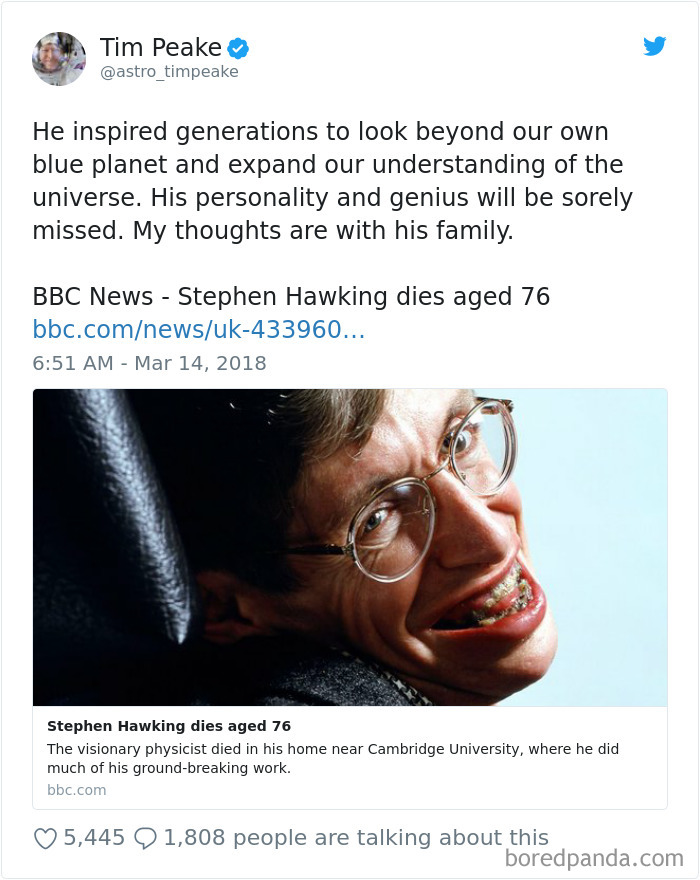The height and width of the screenshot is (880, 700).
Task: Open the Stephen Hawking article photo
Action: pyautogui.click(x=350, y=545)
